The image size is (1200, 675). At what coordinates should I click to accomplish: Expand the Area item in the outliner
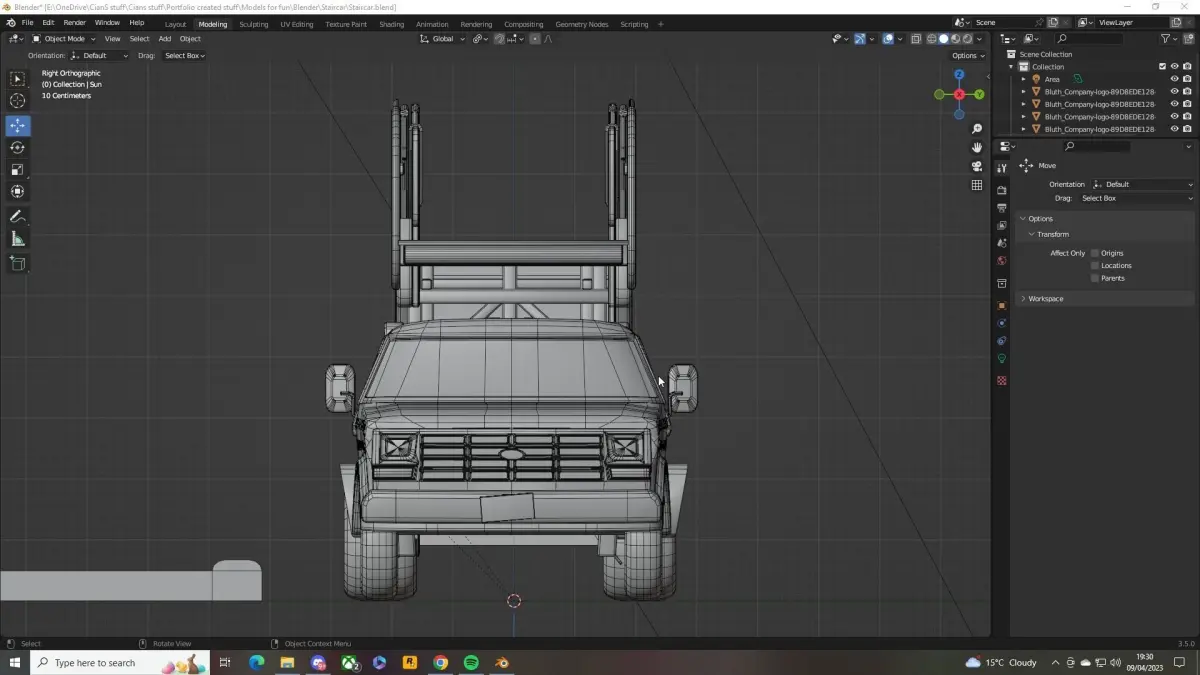1023,79
